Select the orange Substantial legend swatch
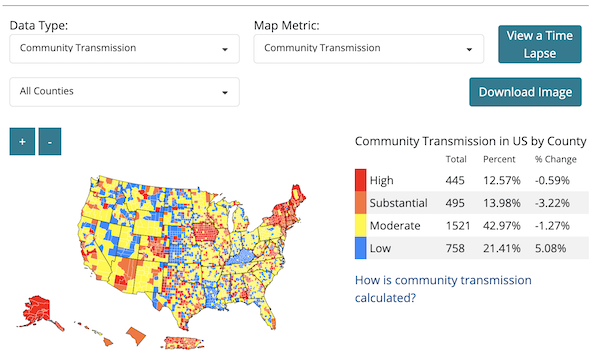The image size is (600, 361). click(x=360, y=203)
